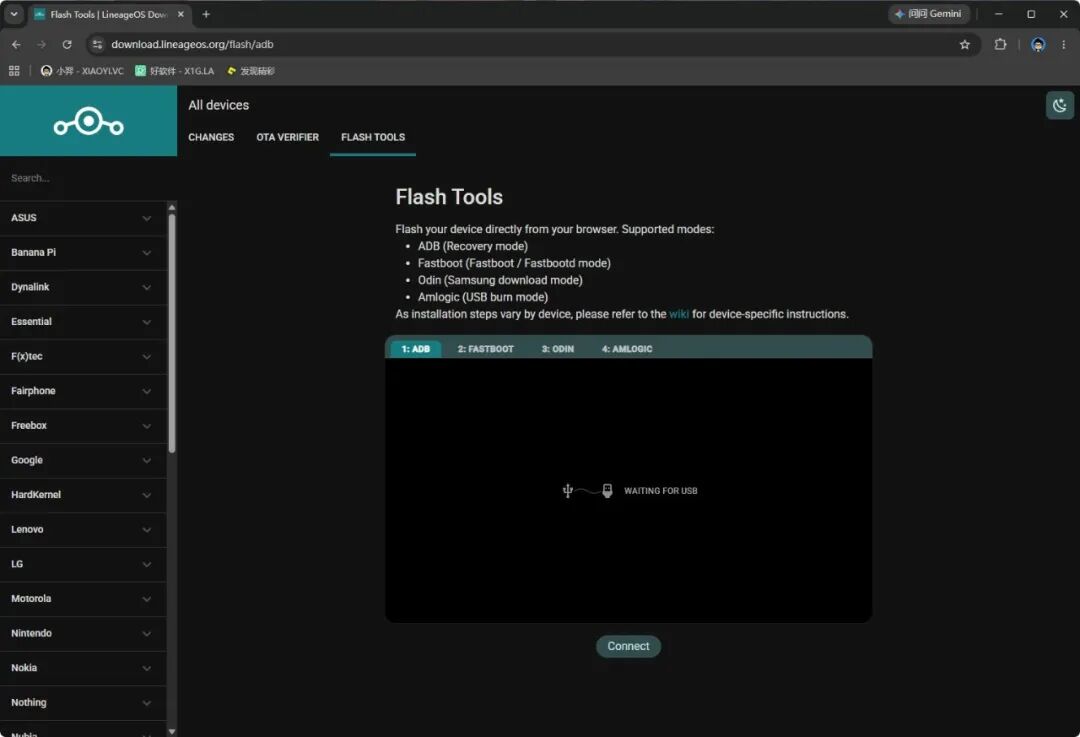Expand the ASUS device list
This screenshot has width=1080, height=737.
click(83, 218)
